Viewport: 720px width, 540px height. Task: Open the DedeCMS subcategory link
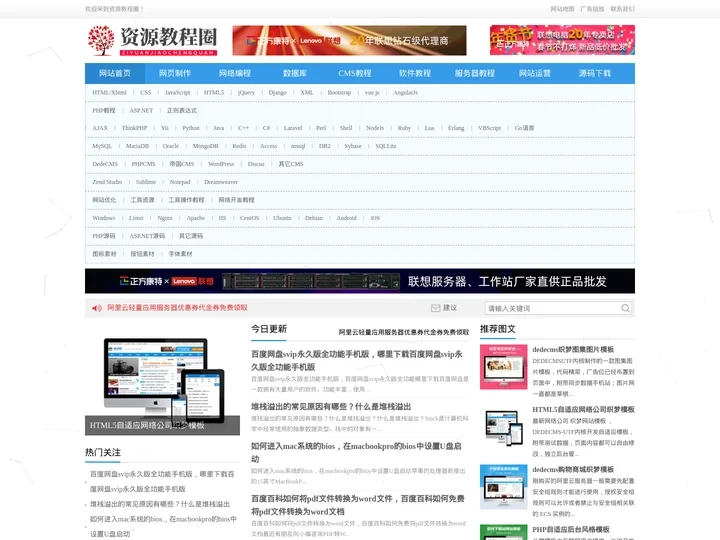click(x=105, y=164)
